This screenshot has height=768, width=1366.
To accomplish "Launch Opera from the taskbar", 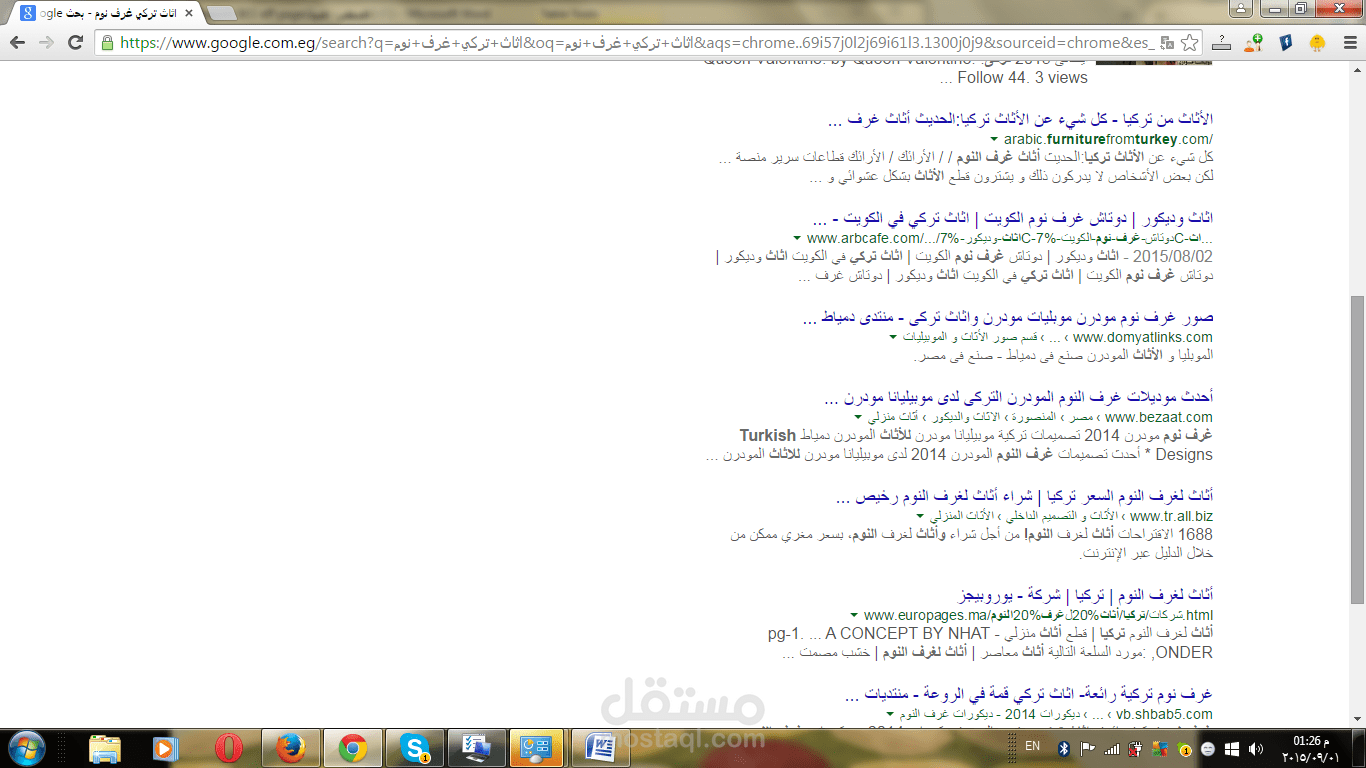I will 229,748.
